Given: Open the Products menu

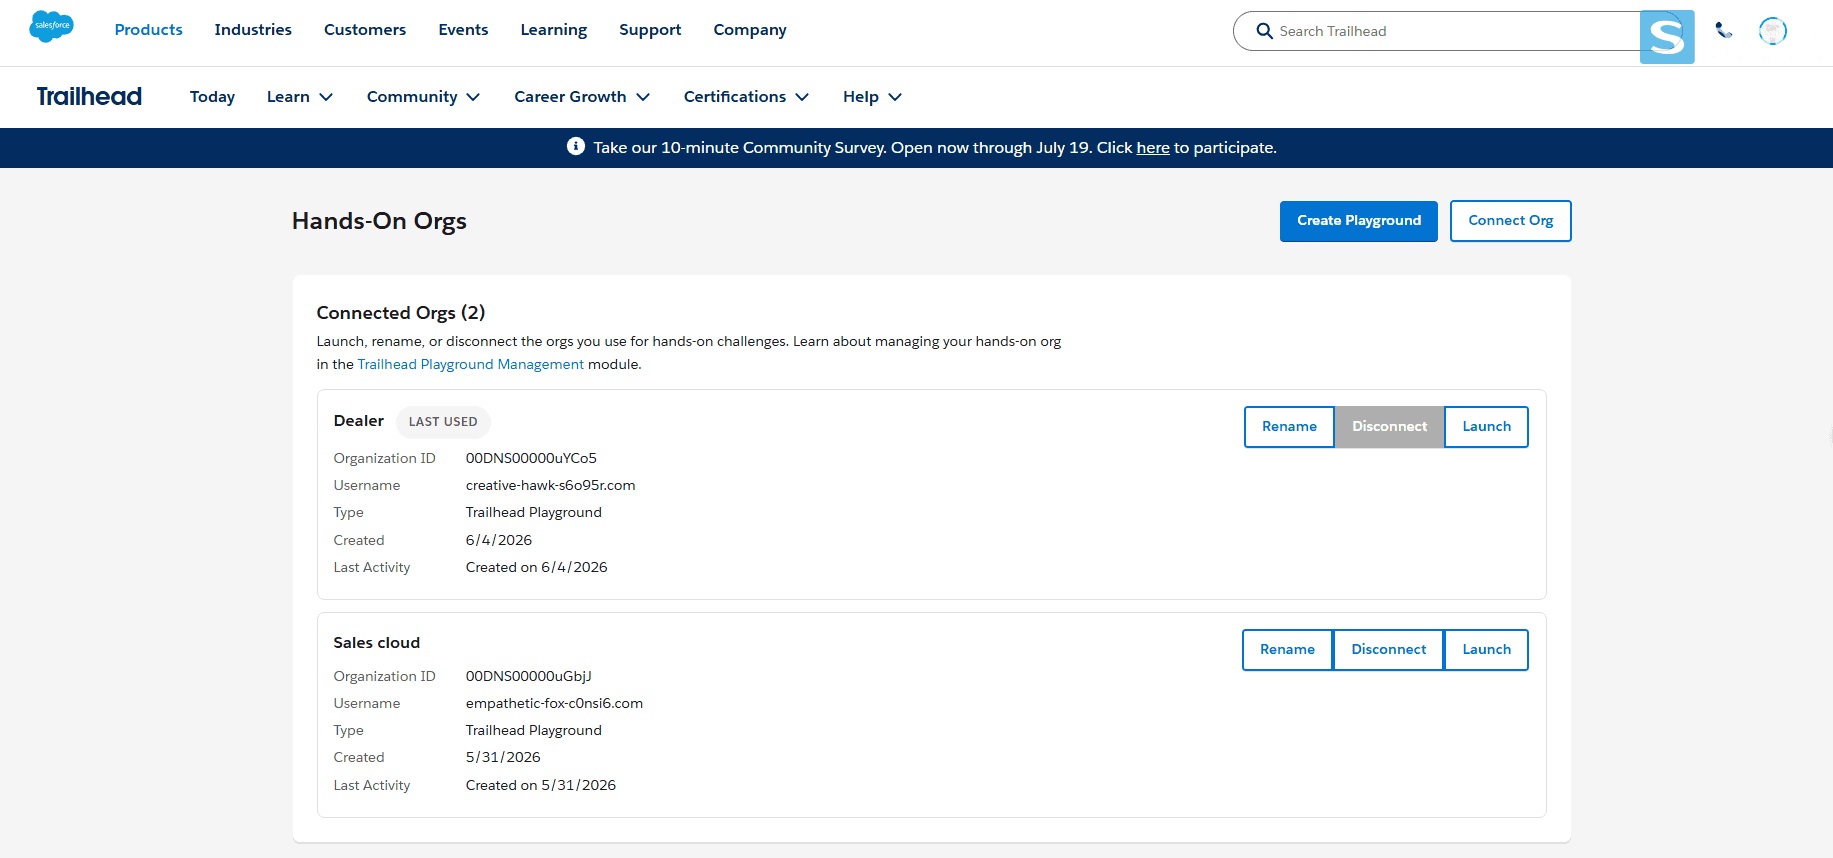Looking at the screenshot, I should point(148,30).
